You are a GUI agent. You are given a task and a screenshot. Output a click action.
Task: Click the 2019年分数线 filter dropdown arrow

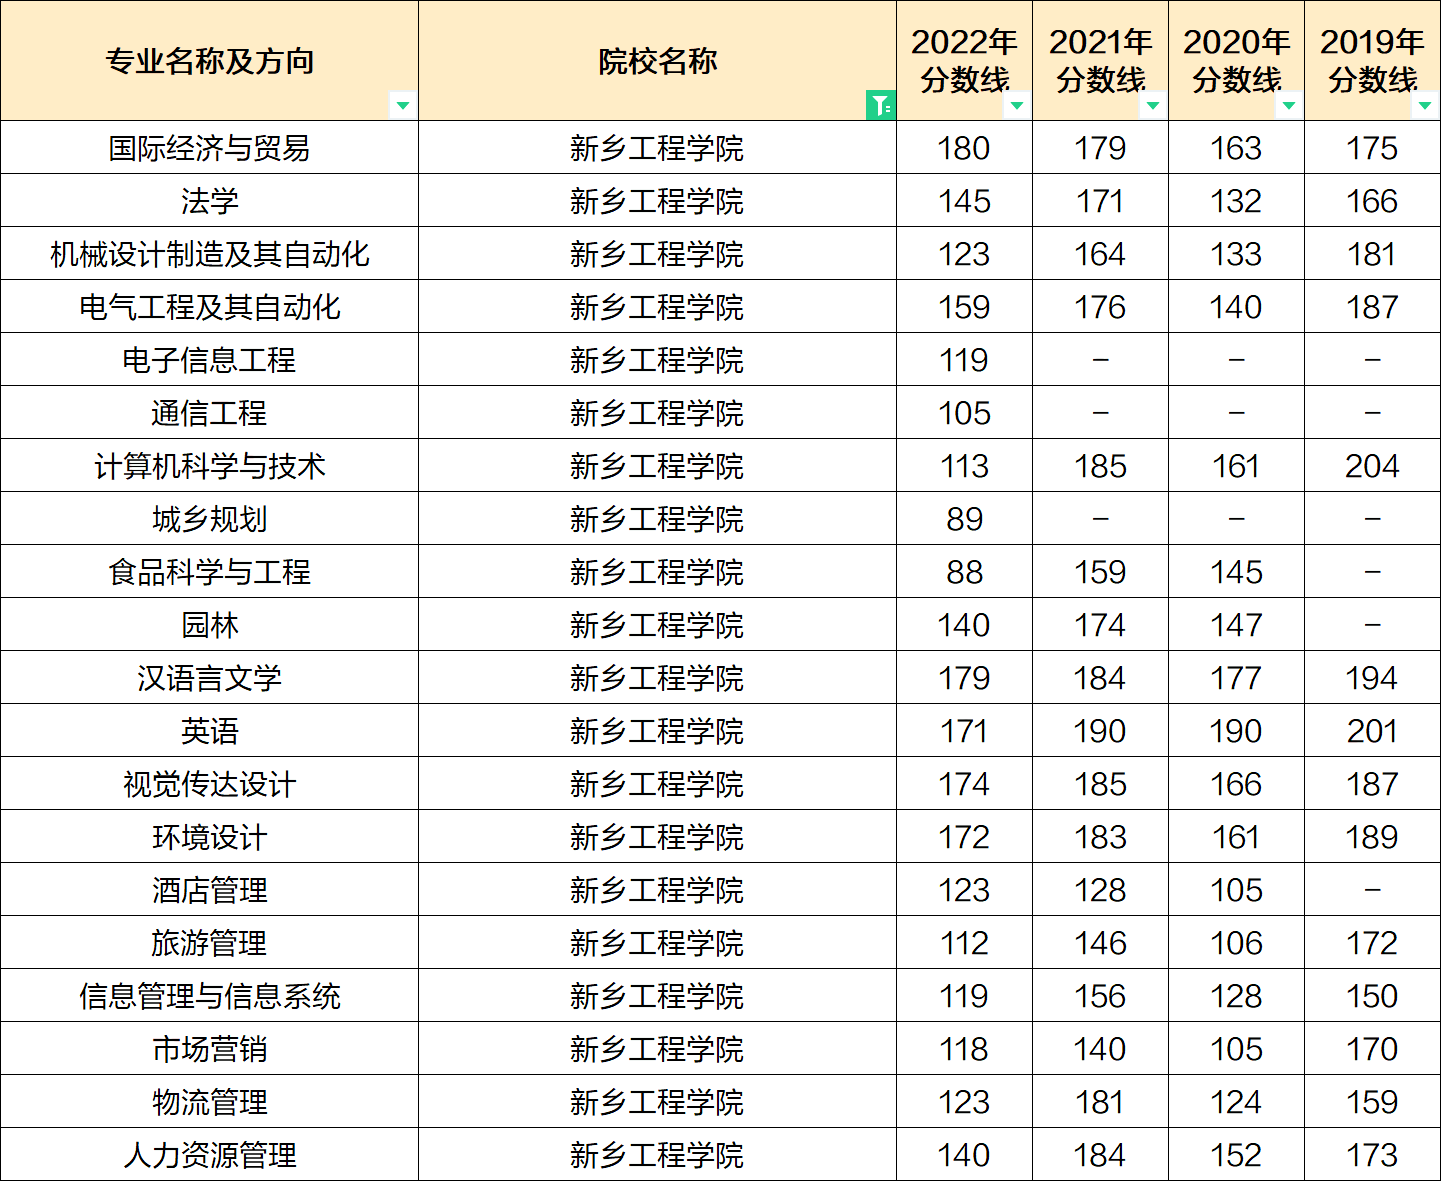[1425, 105]
